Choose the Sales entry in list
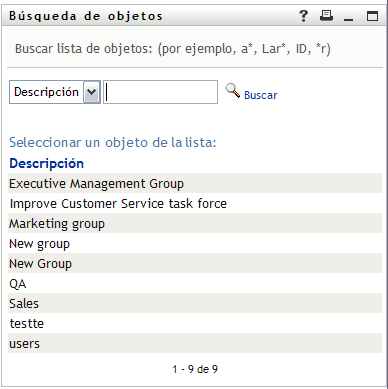The width and height of the screenshot is (388, 389). 195,303
